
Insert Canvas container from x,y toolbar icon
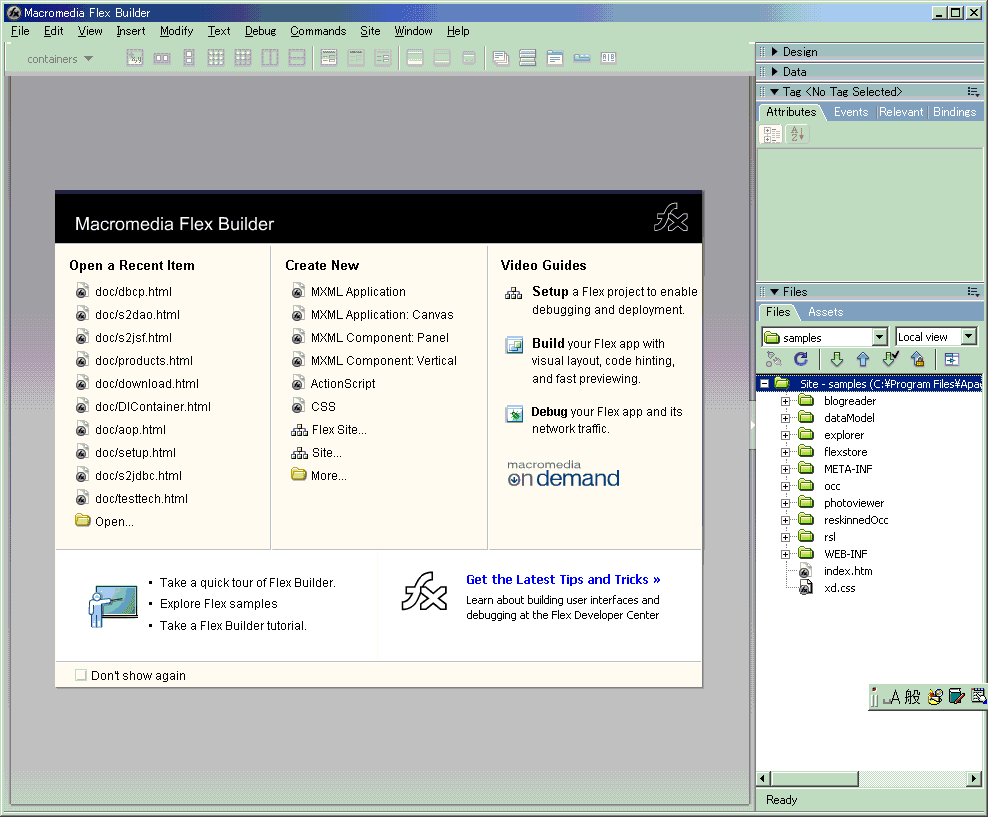click(x=135, y=58)
